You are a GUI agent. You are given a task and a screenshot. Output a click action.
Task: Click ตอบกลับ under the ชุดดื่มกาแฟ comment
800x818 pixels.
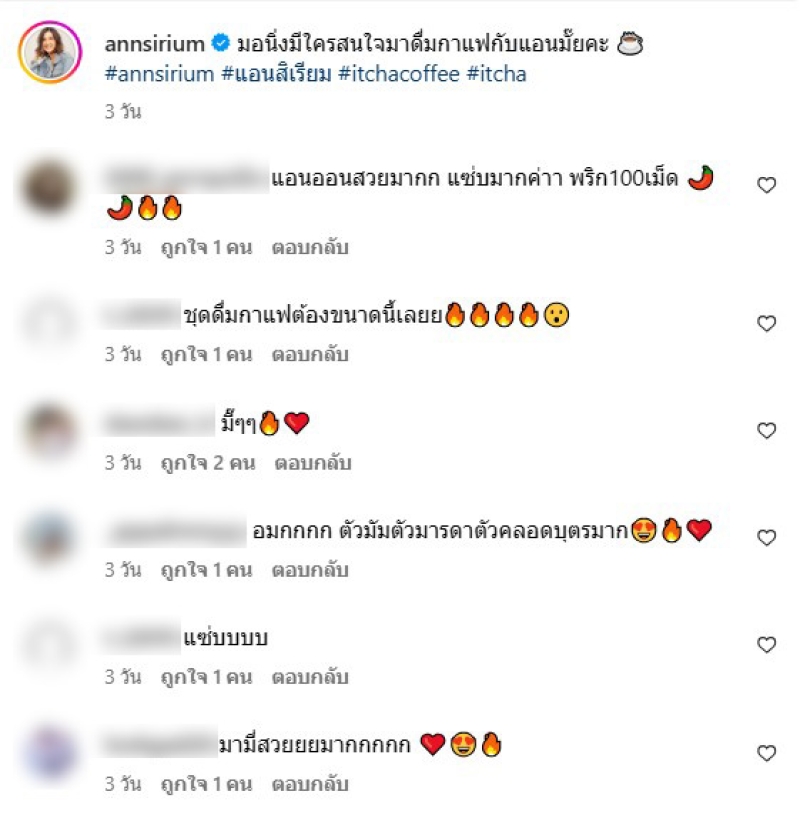pos(310,355)
